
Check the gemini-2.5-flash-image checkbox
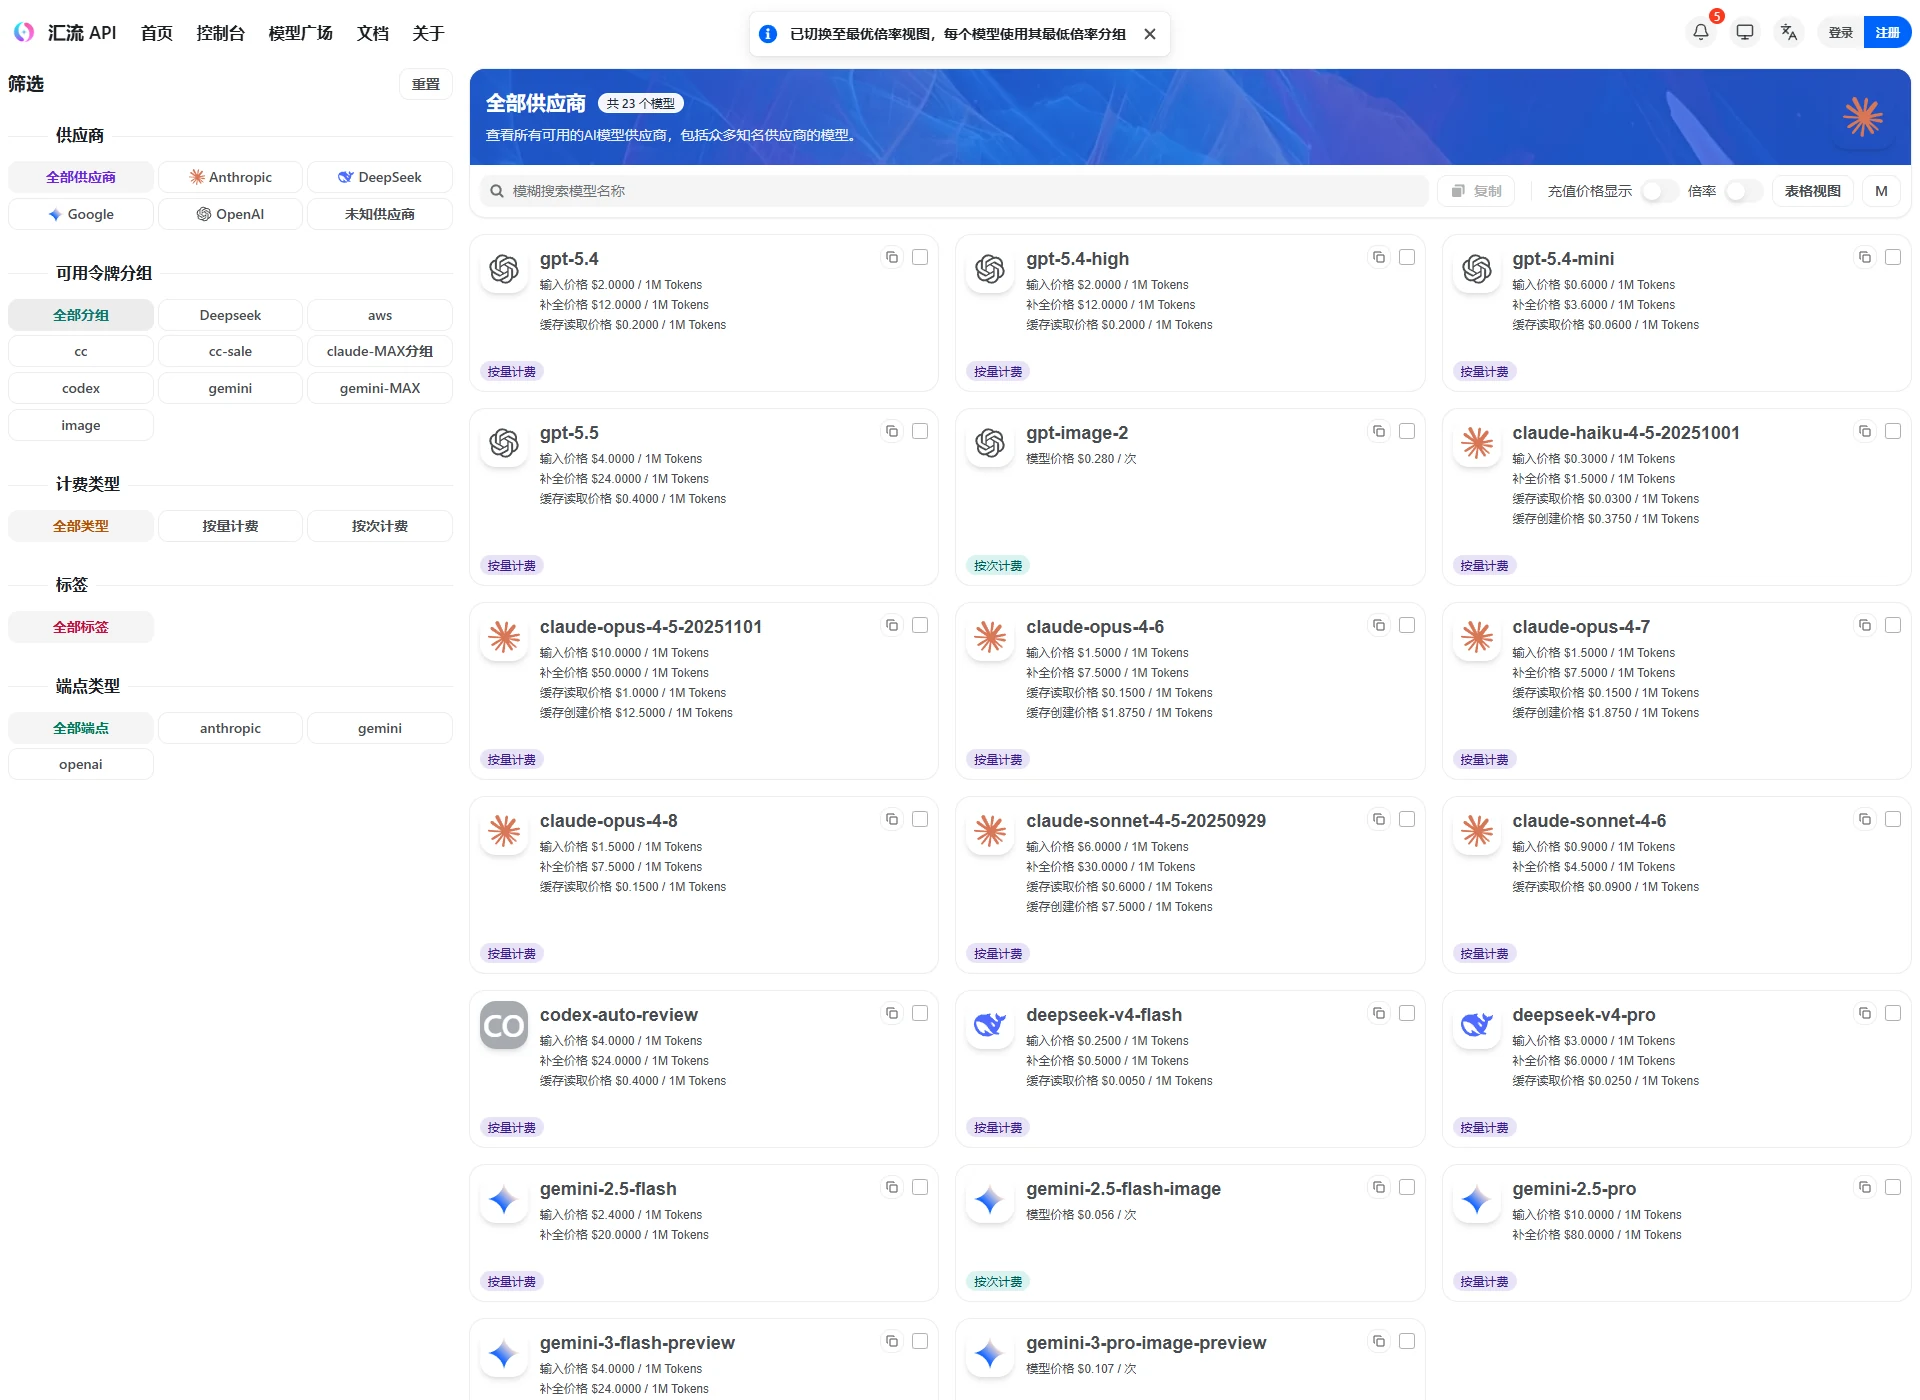1407,1188
